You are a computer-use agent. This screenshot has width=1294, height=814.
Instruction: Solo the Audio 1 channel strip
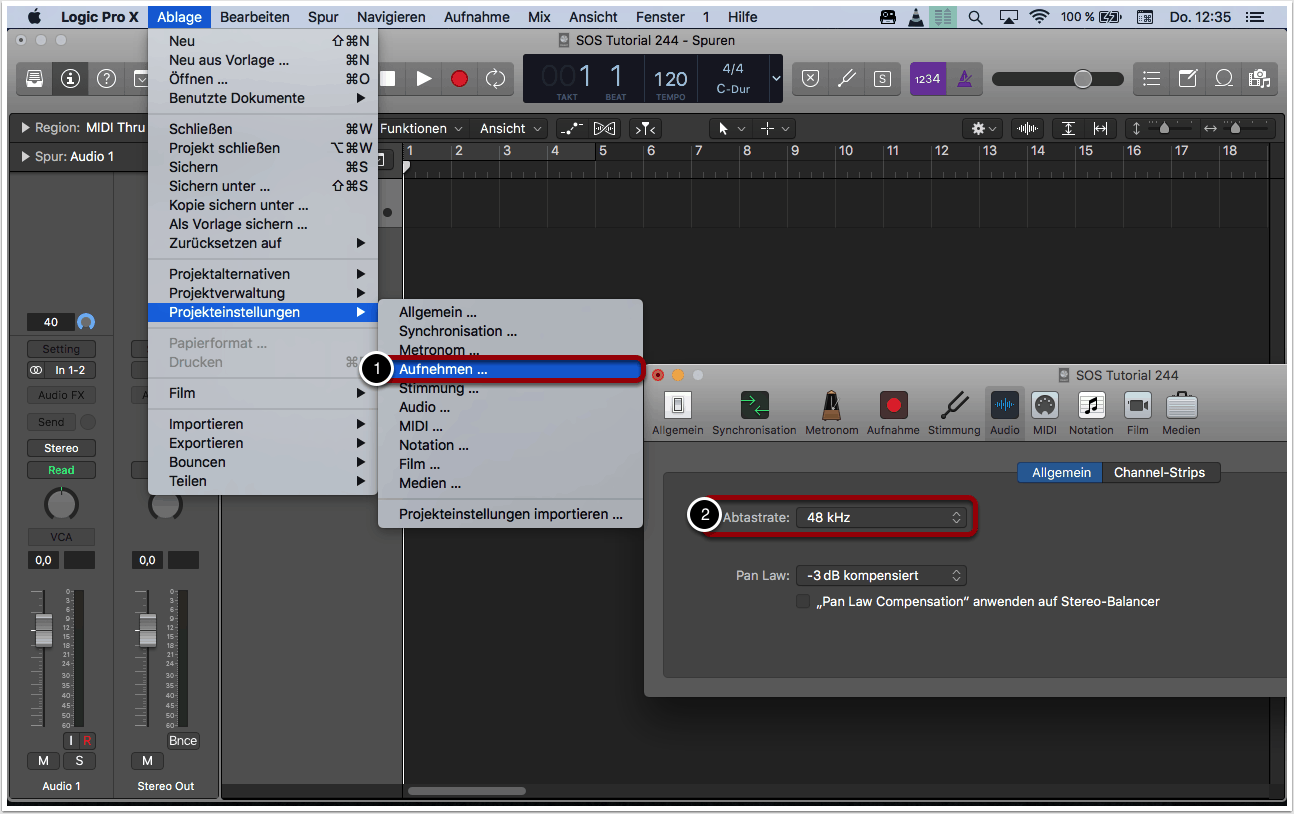click(79, 761)
